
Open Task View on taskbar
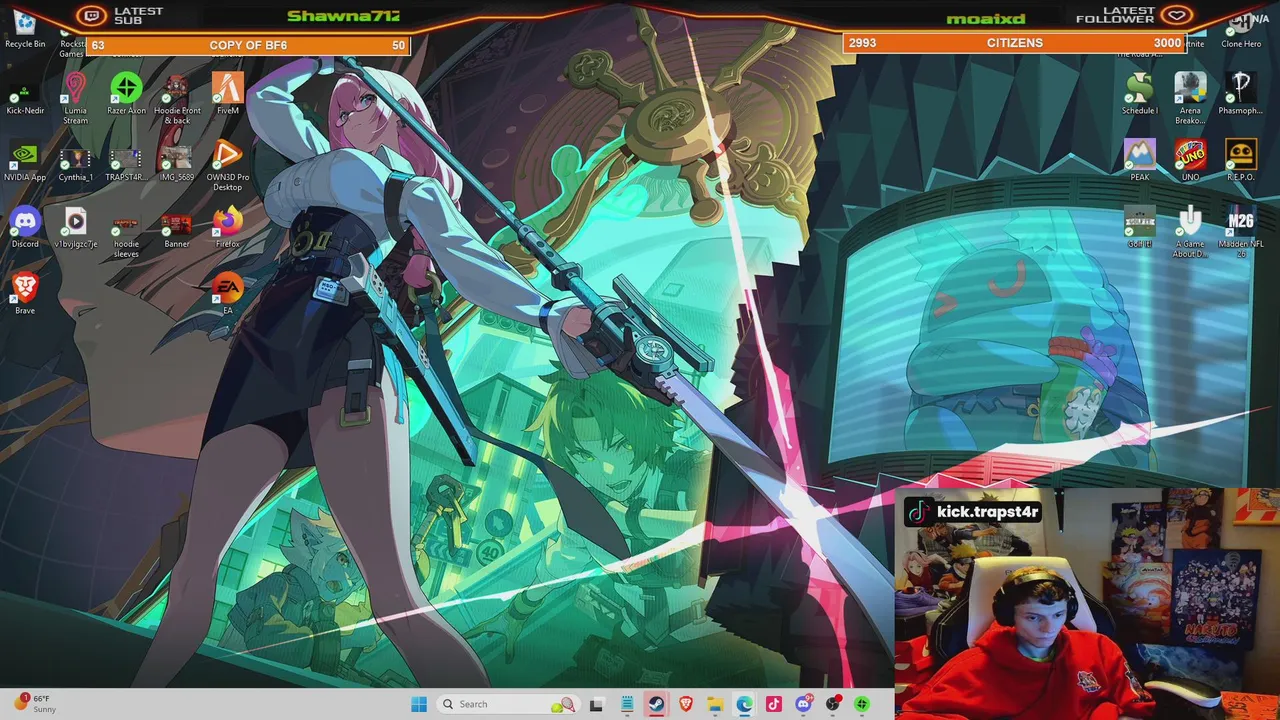(x=597, y=704)
